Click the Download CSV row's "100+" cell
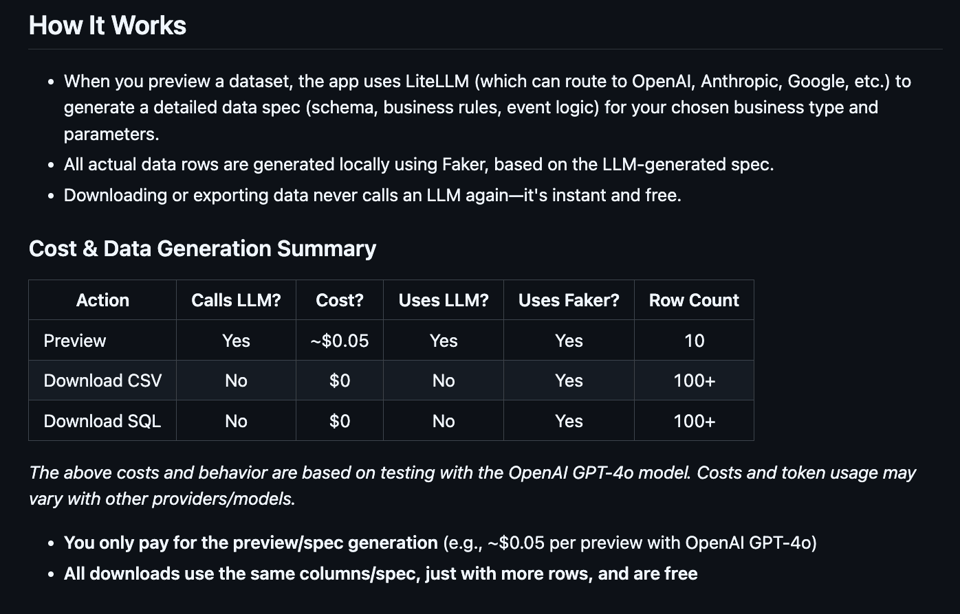This screenshot has height=614, width=960. point(694,381)
